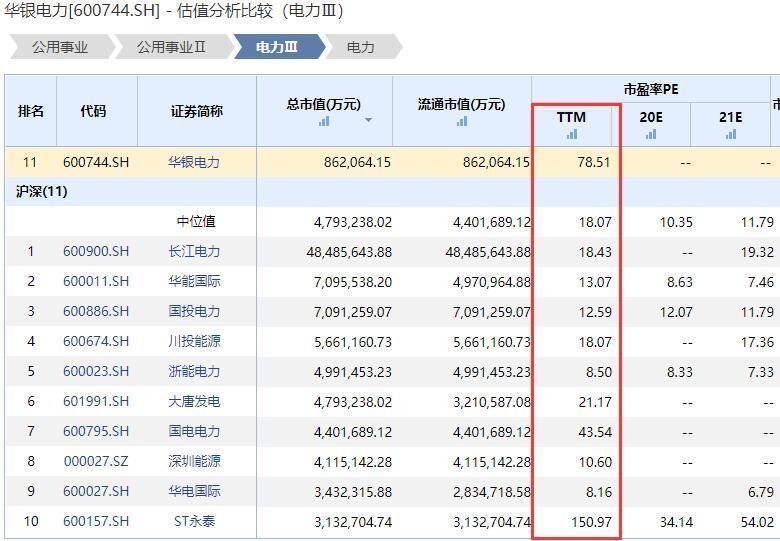Switch to the 公用事业Ⅱ breadcrumb tab

171,47
